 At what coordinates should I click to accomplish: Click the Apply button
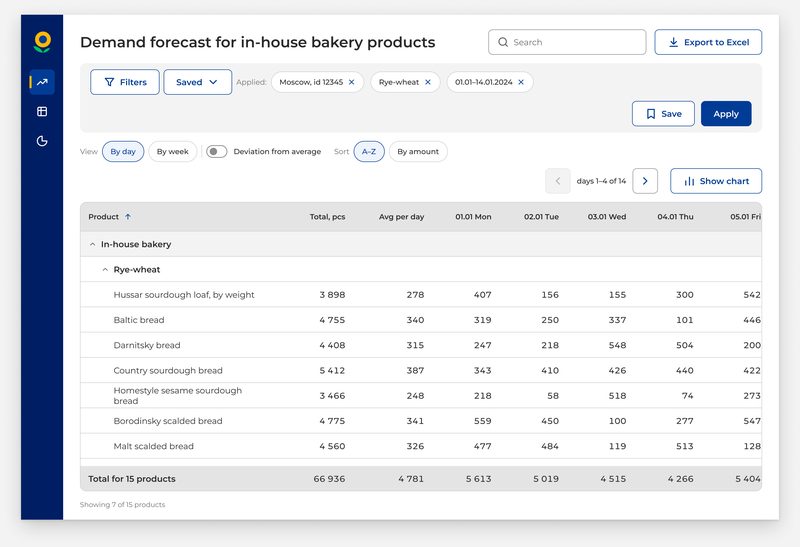(726, 114)
